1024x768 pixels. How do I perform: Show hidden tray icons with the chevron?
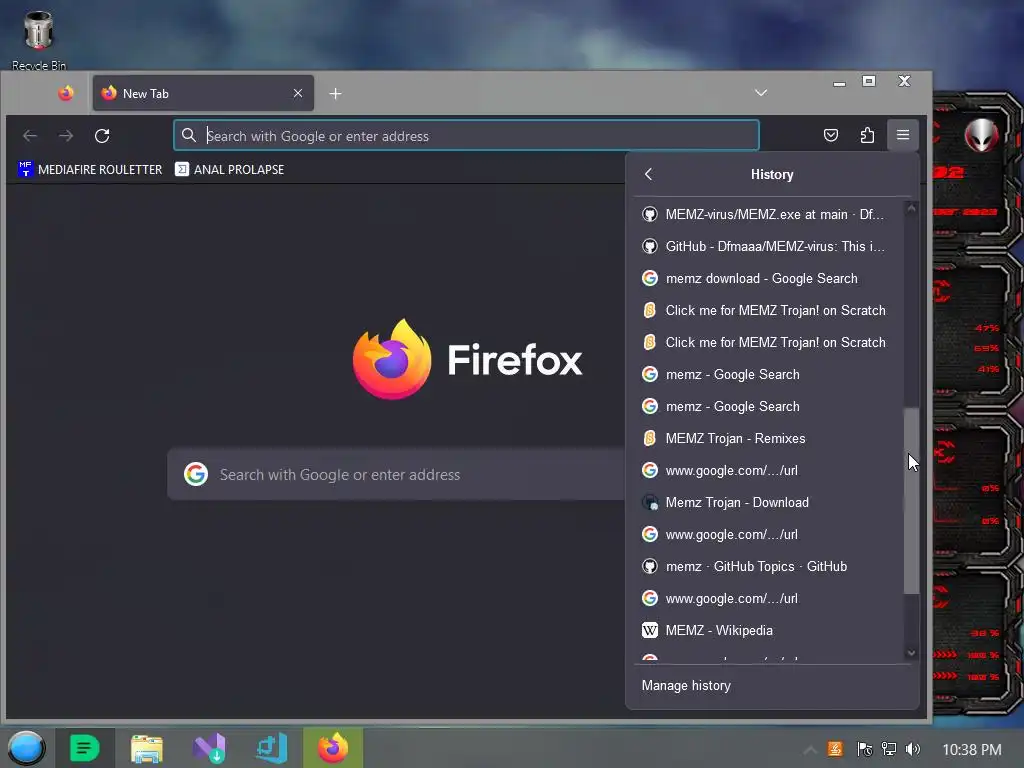[x=810, y=750]
